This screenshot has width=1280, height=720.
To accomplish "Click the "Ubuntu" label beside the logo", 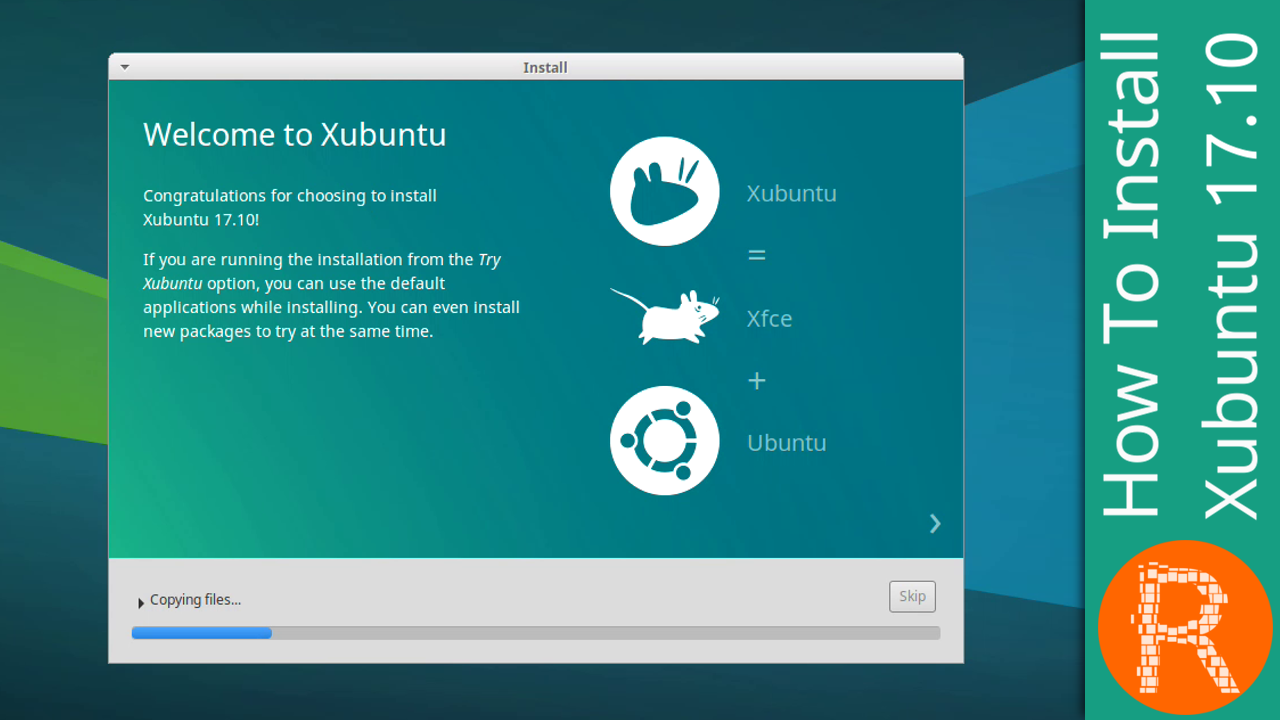I will point(787,443).
